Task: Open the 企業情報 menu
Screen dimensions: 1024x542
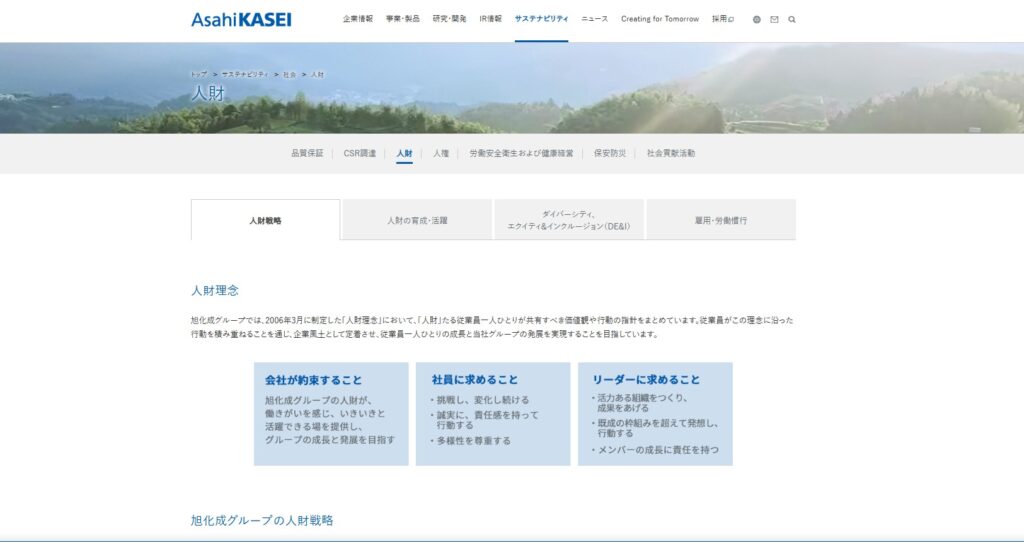Action: pyautogui.click(x=358, y=19)
